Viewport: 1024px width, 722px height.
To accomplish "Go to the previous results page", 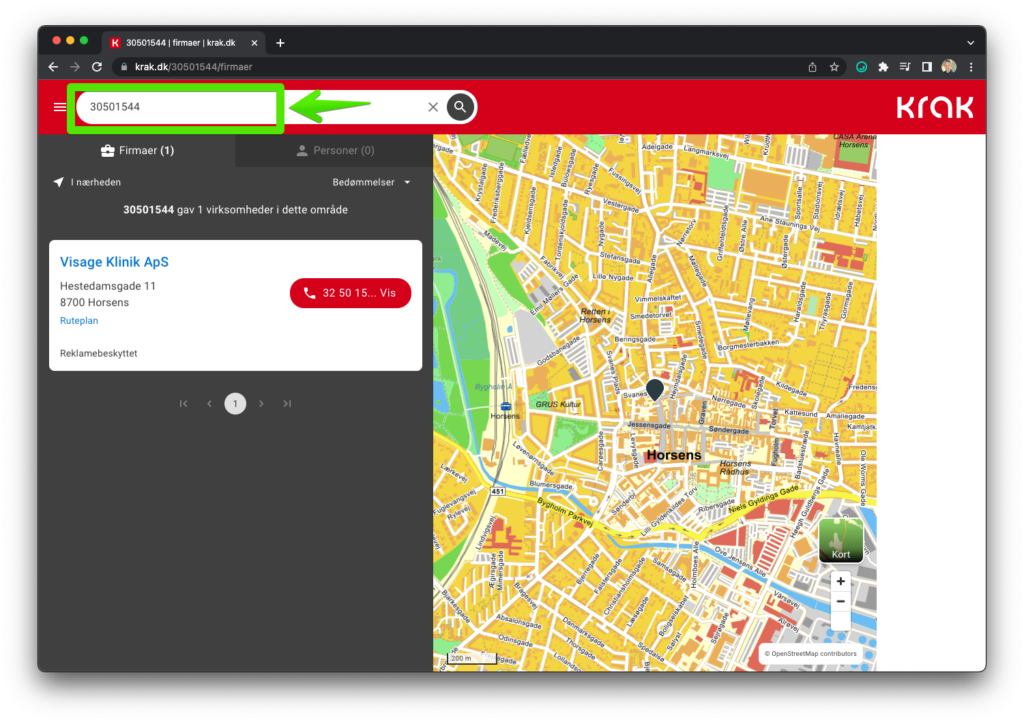I will click(x=209, y=404).
